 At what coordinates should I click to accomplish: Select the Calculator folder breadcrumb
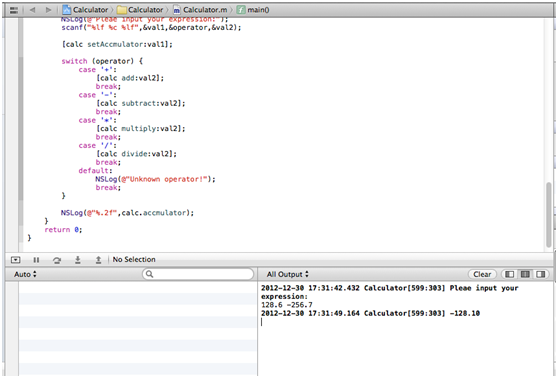140,10
